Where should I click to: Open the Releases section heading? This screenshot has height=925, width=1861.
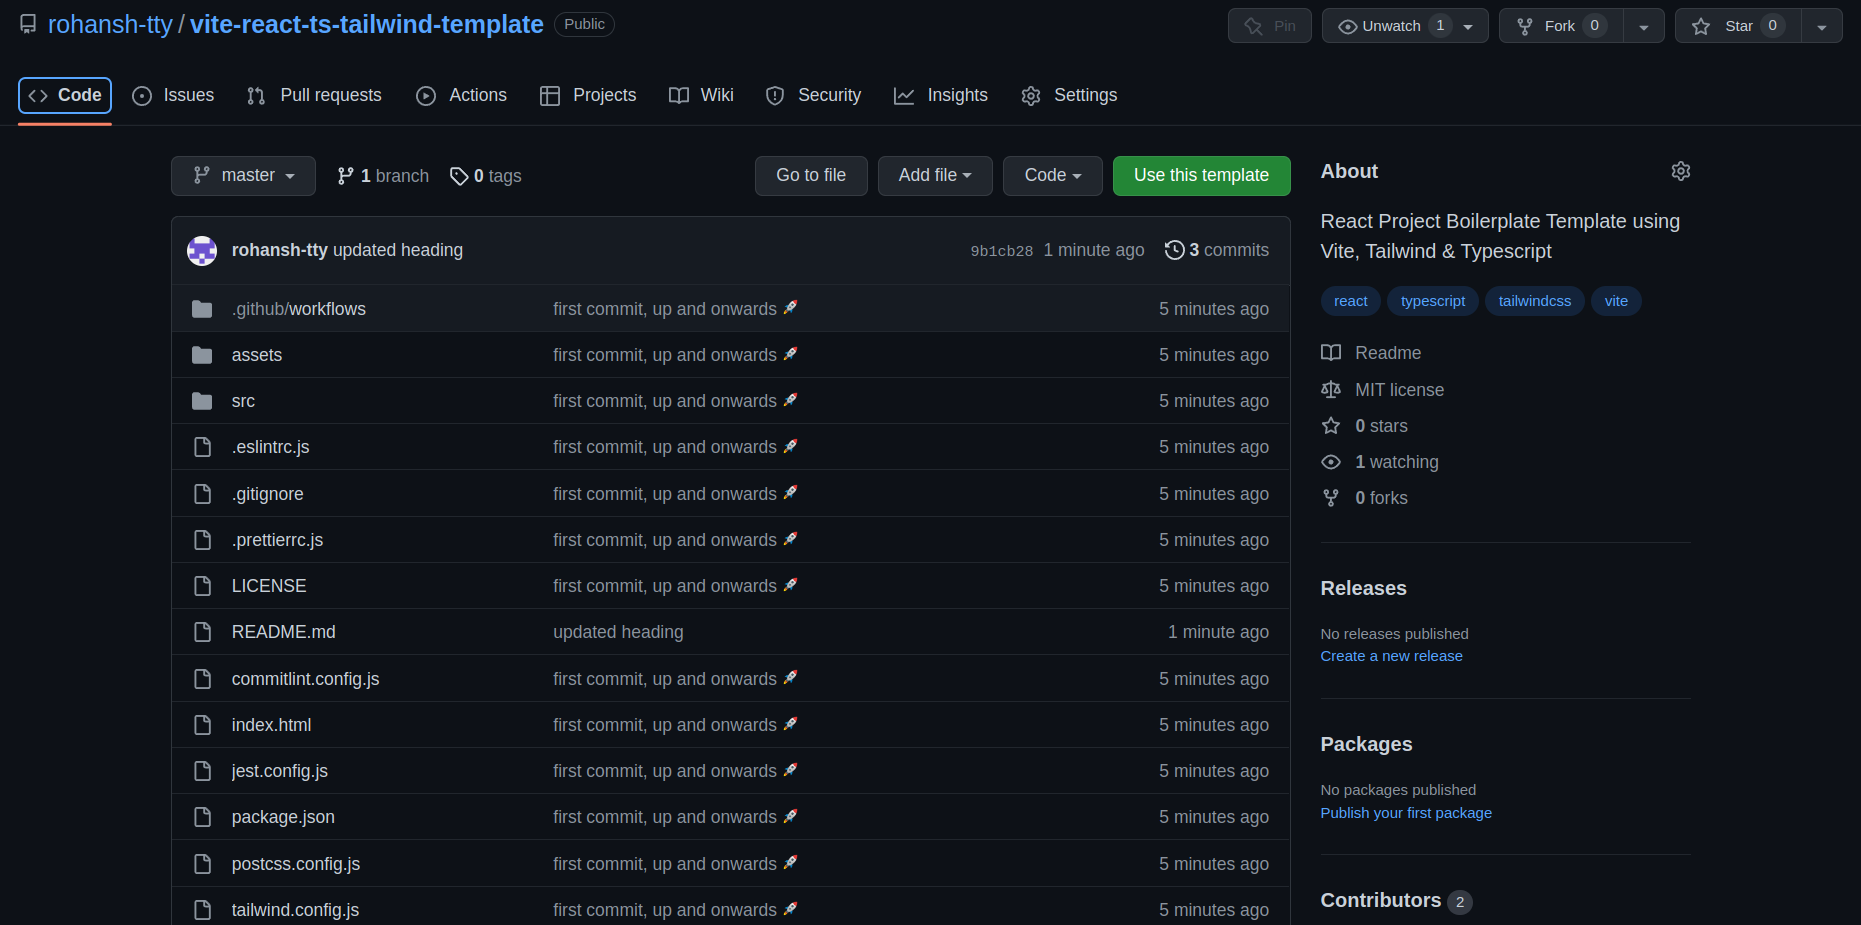1363,588
